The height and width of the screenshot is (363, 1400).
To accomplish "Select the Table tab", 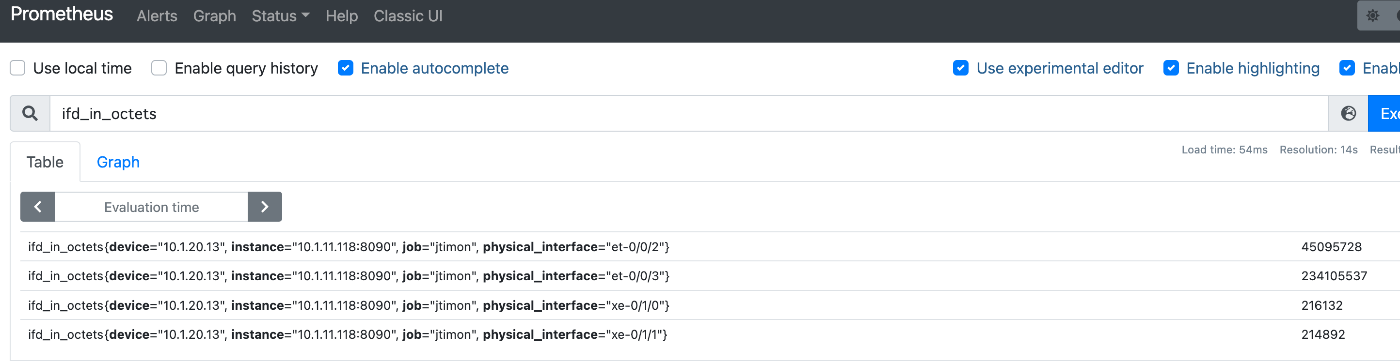I will (x=45, y=162).
